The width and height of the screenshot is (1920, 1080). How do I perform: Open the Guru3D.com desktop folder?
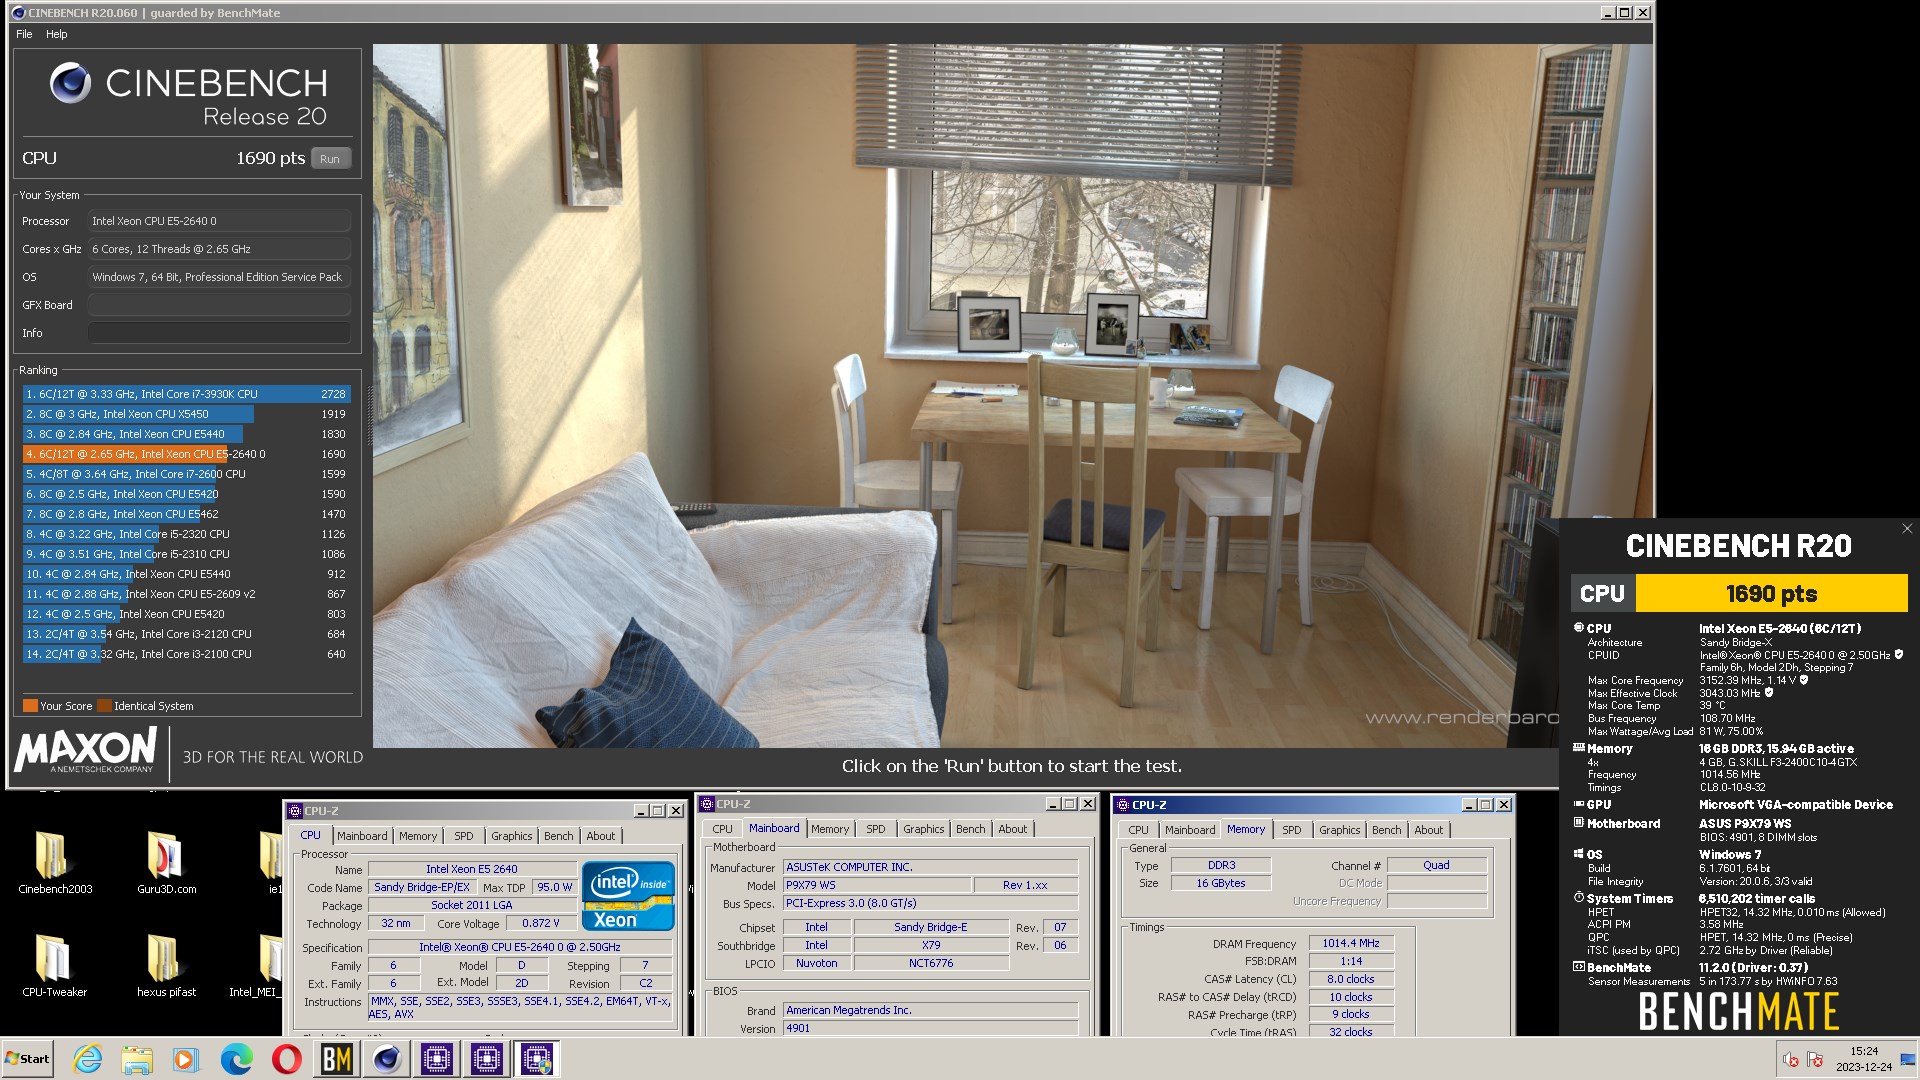point(166,862)
